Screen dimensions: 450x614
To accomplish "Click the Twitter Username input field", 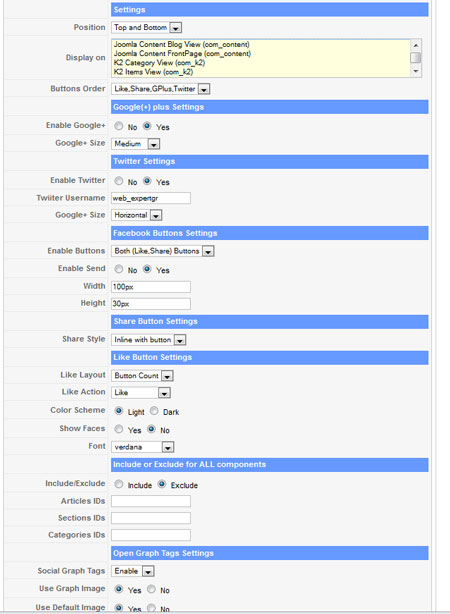I will [151, 198].
